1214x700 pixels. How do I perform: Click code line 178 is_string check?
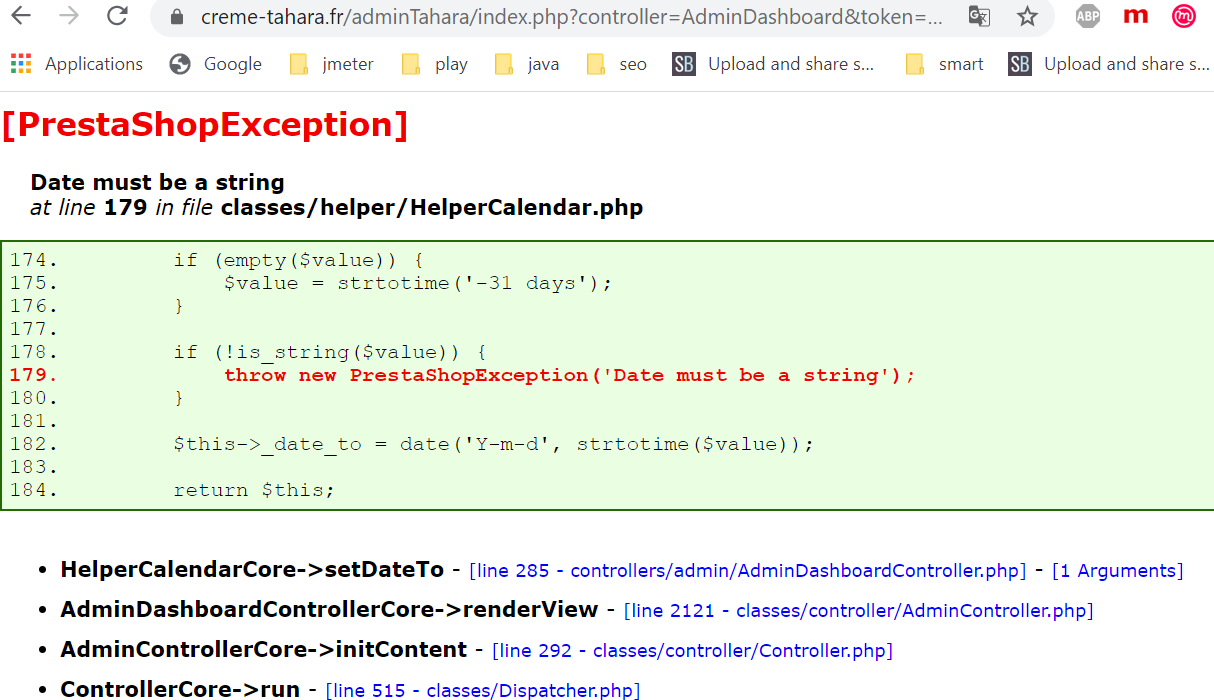coord(330,352)
